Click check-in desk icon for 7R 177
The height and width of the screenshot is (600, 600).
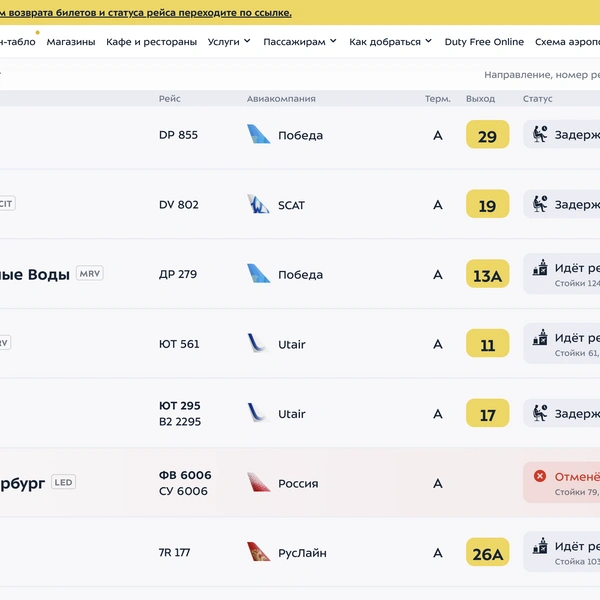[x=540, y=546]
